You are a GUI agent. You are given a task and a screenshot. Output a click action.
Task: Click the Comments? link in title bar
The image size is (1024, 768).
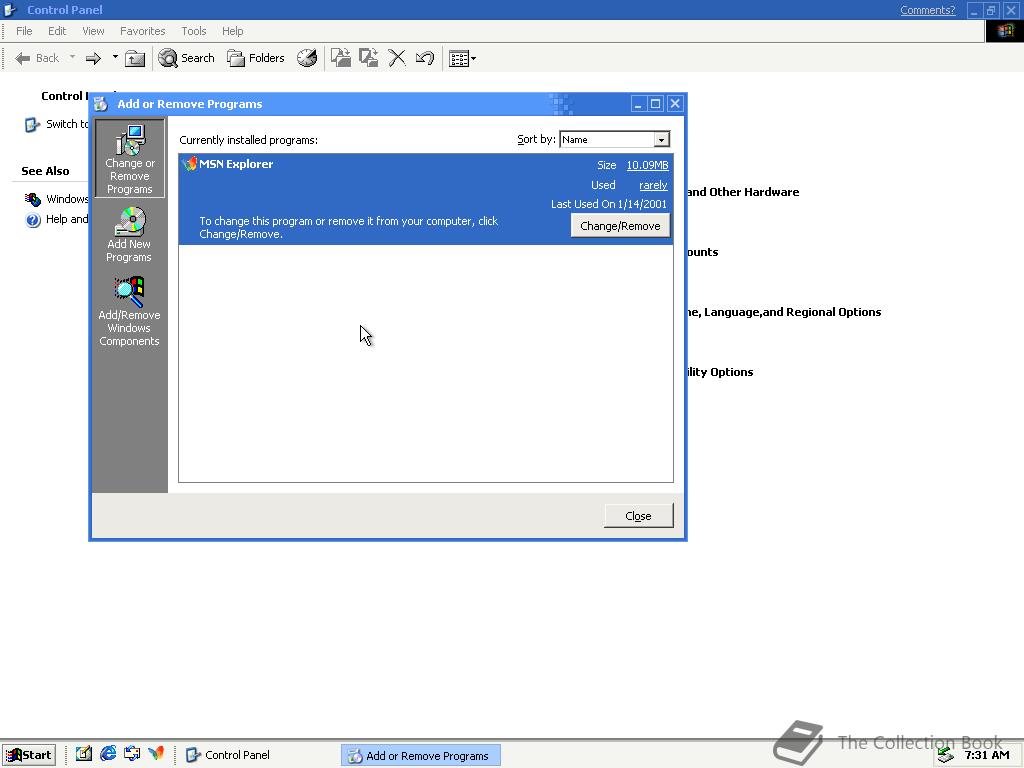click(x=927, y=10)
